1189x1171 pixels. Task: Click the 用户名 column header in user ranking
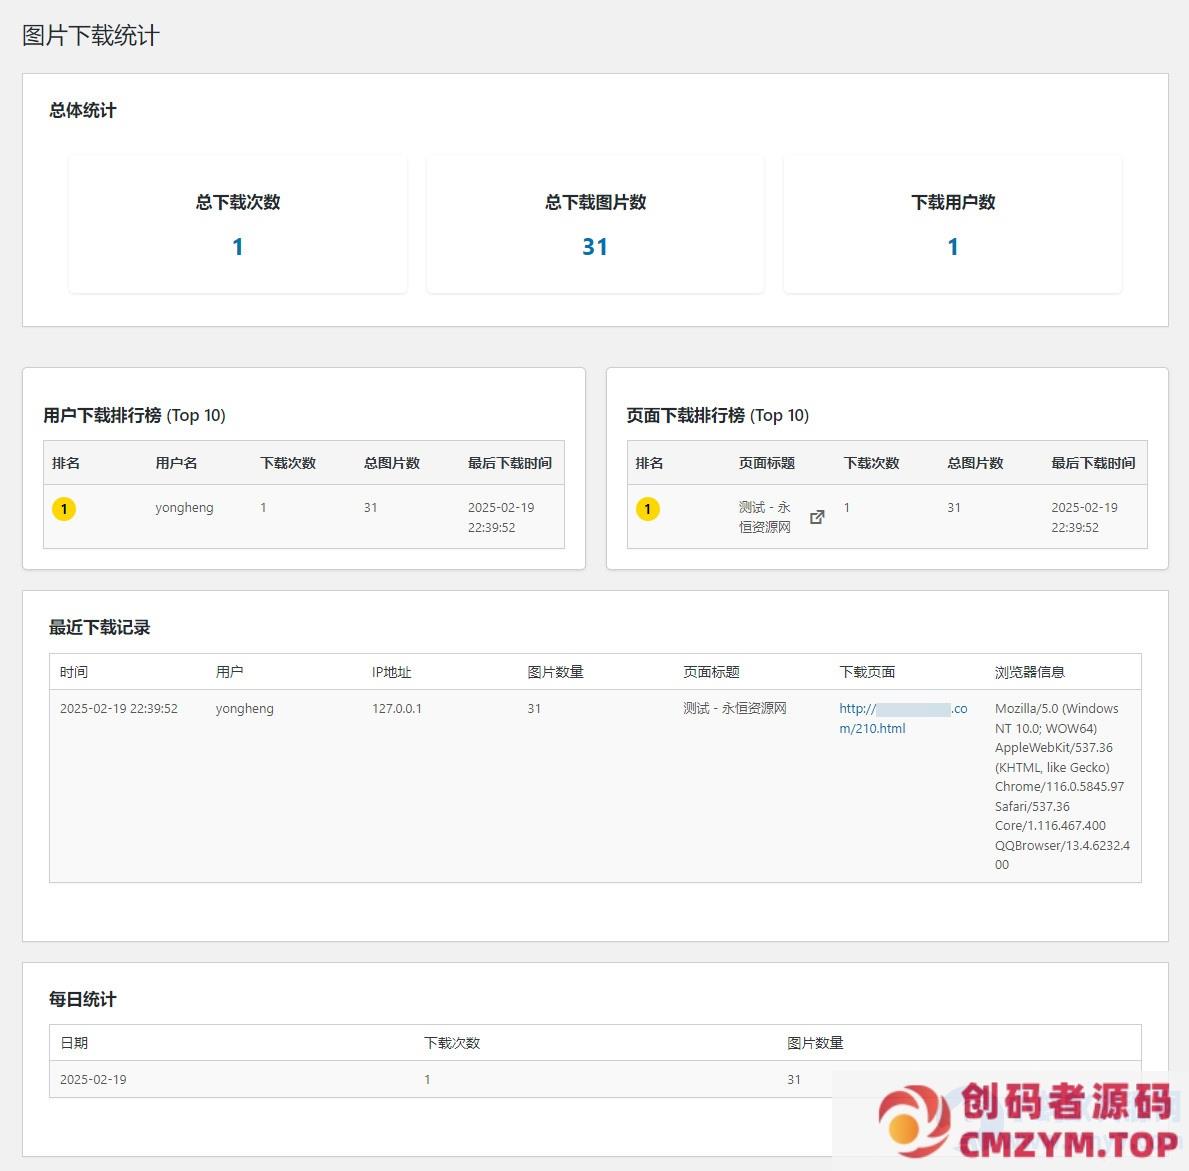pos(176,463)
